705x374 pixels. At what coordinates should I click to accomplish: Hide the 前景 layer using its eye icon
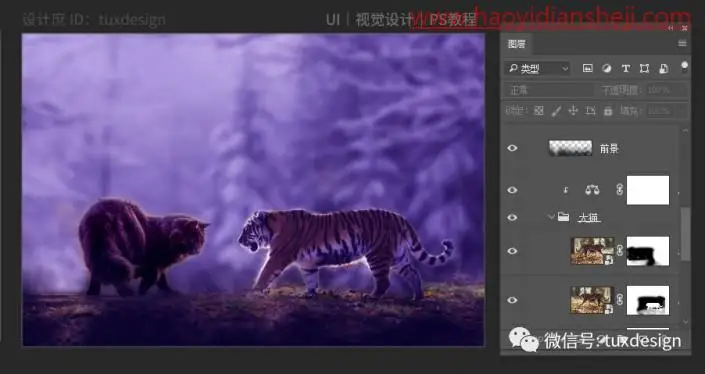tap(512, 148)
